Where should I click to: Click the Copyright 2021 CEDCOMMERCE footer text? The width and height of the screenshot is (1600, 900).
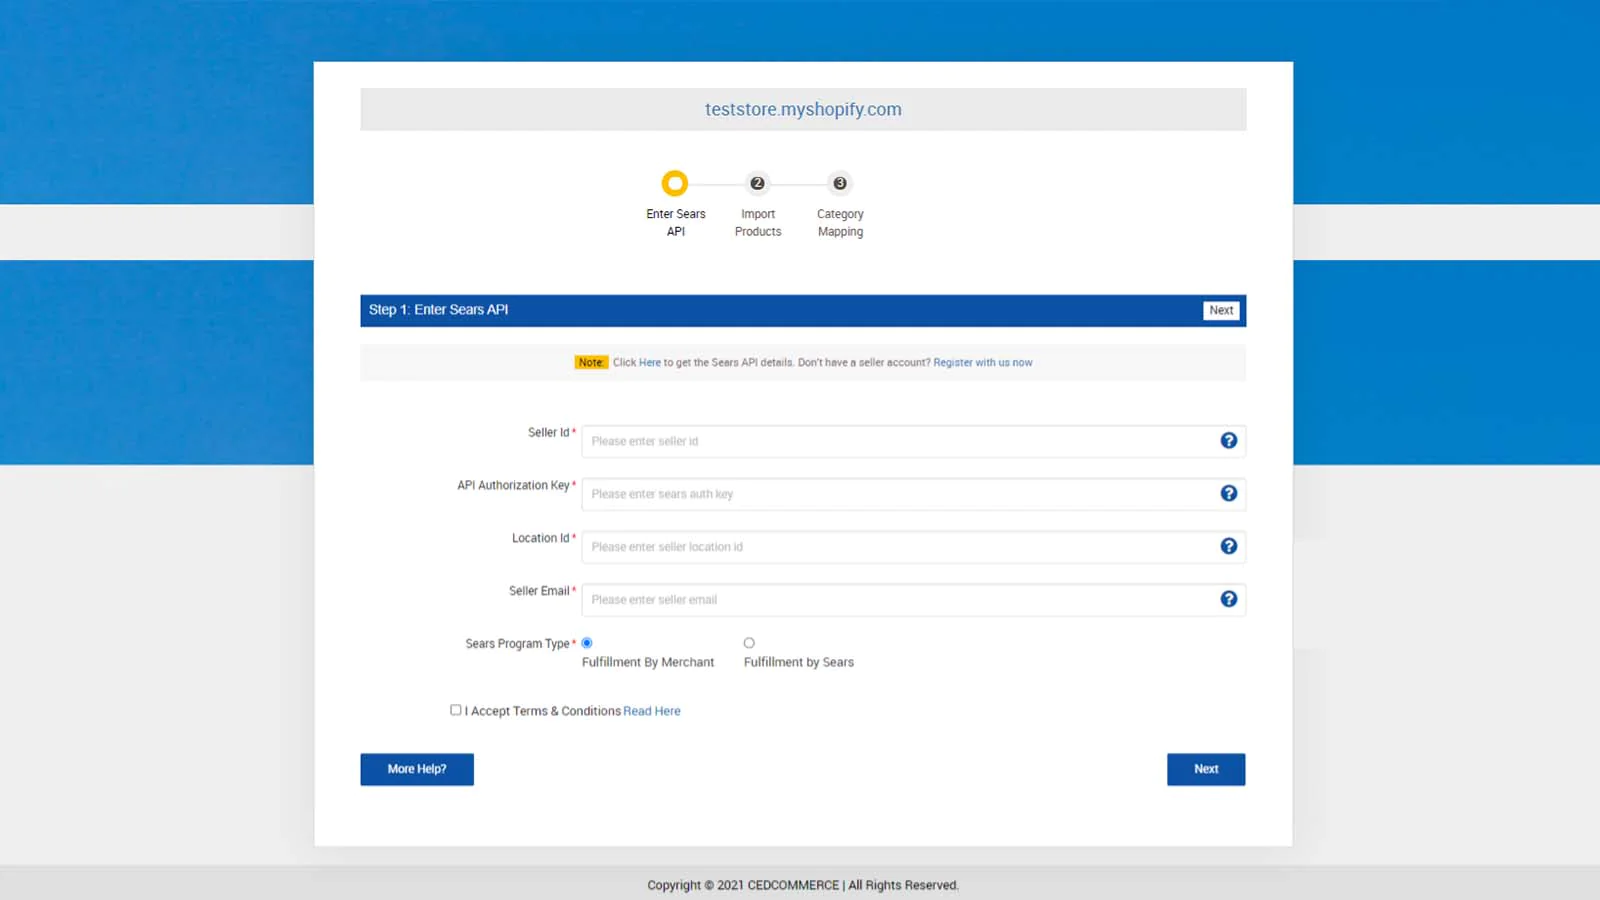point(803,885)
